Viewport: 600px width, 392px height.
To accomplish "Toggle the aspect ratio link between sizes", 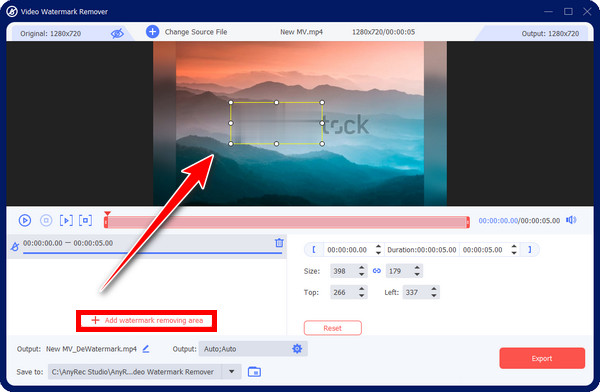I will tap(377, 271).
